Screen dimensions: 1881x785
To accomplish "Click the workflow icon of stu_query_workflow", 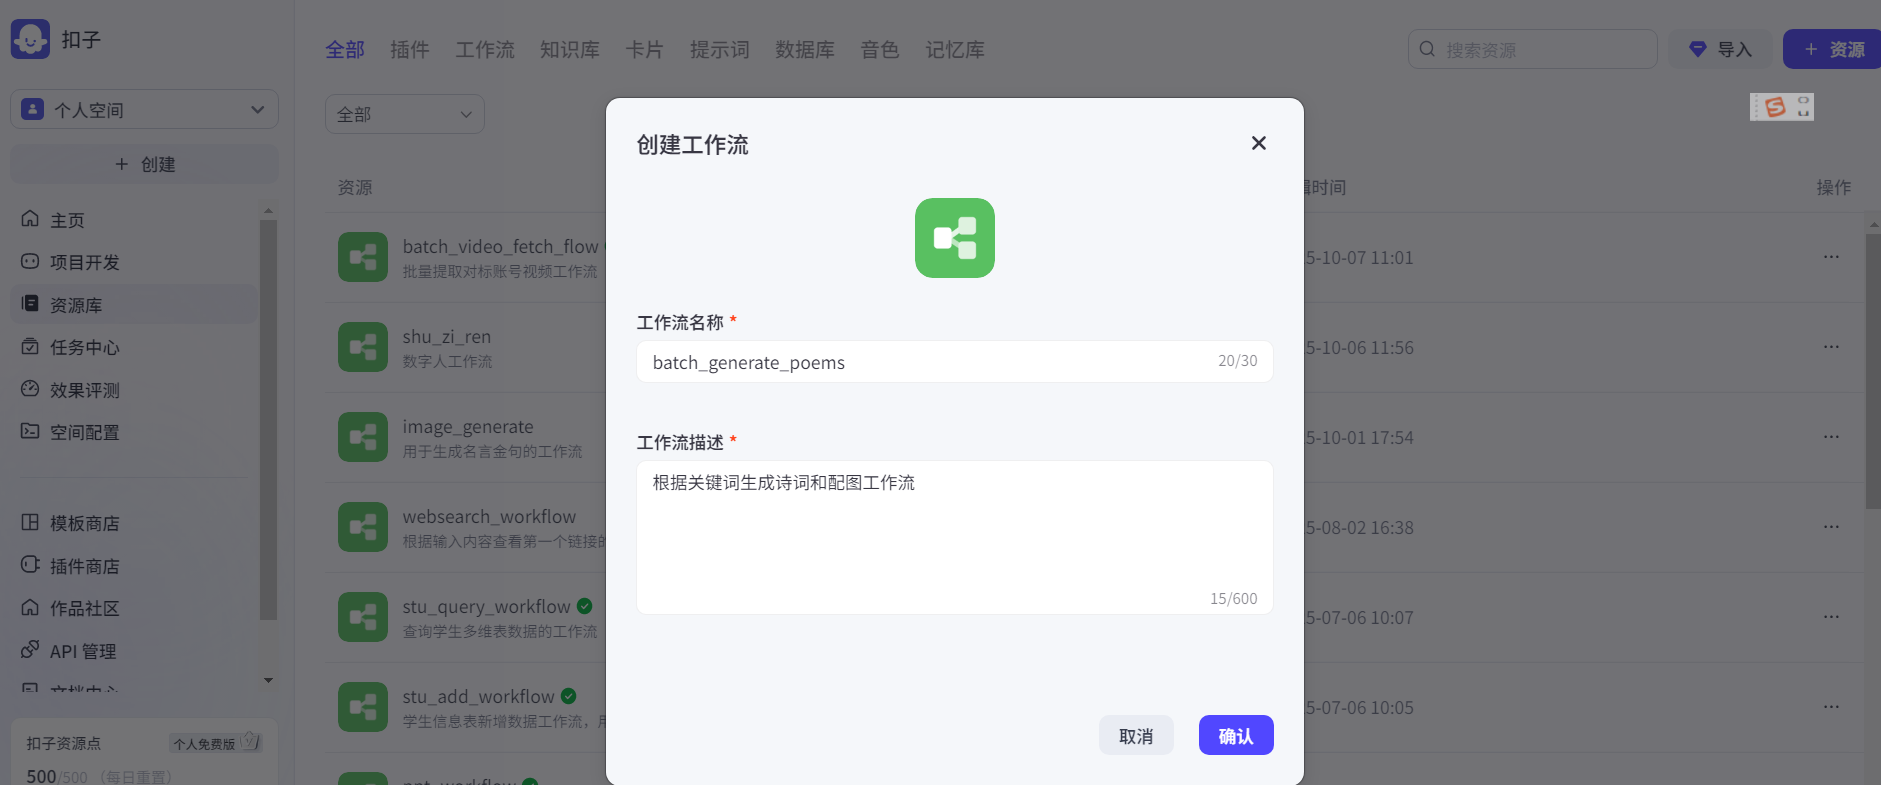I will [363, 617].
